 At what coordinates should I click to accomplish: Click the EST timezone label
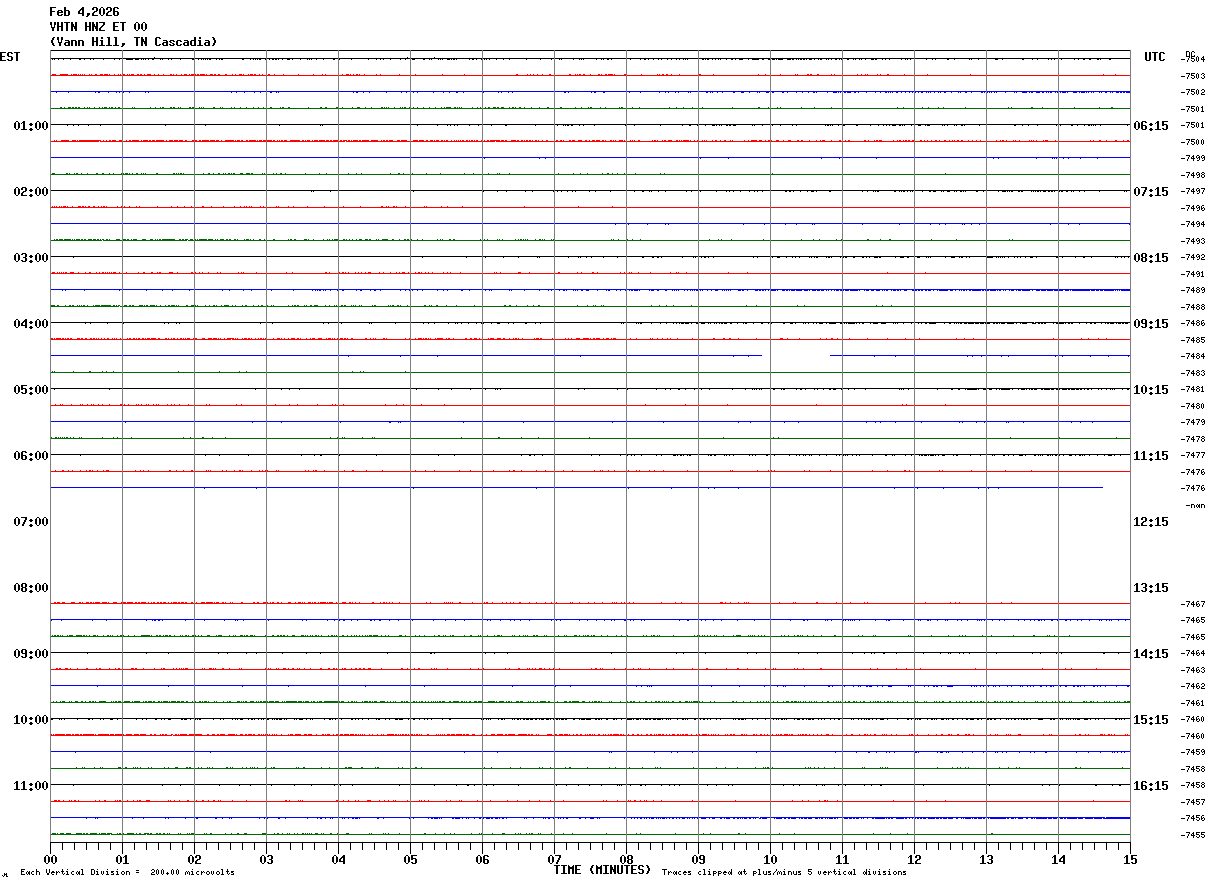[x=10, y=57]
